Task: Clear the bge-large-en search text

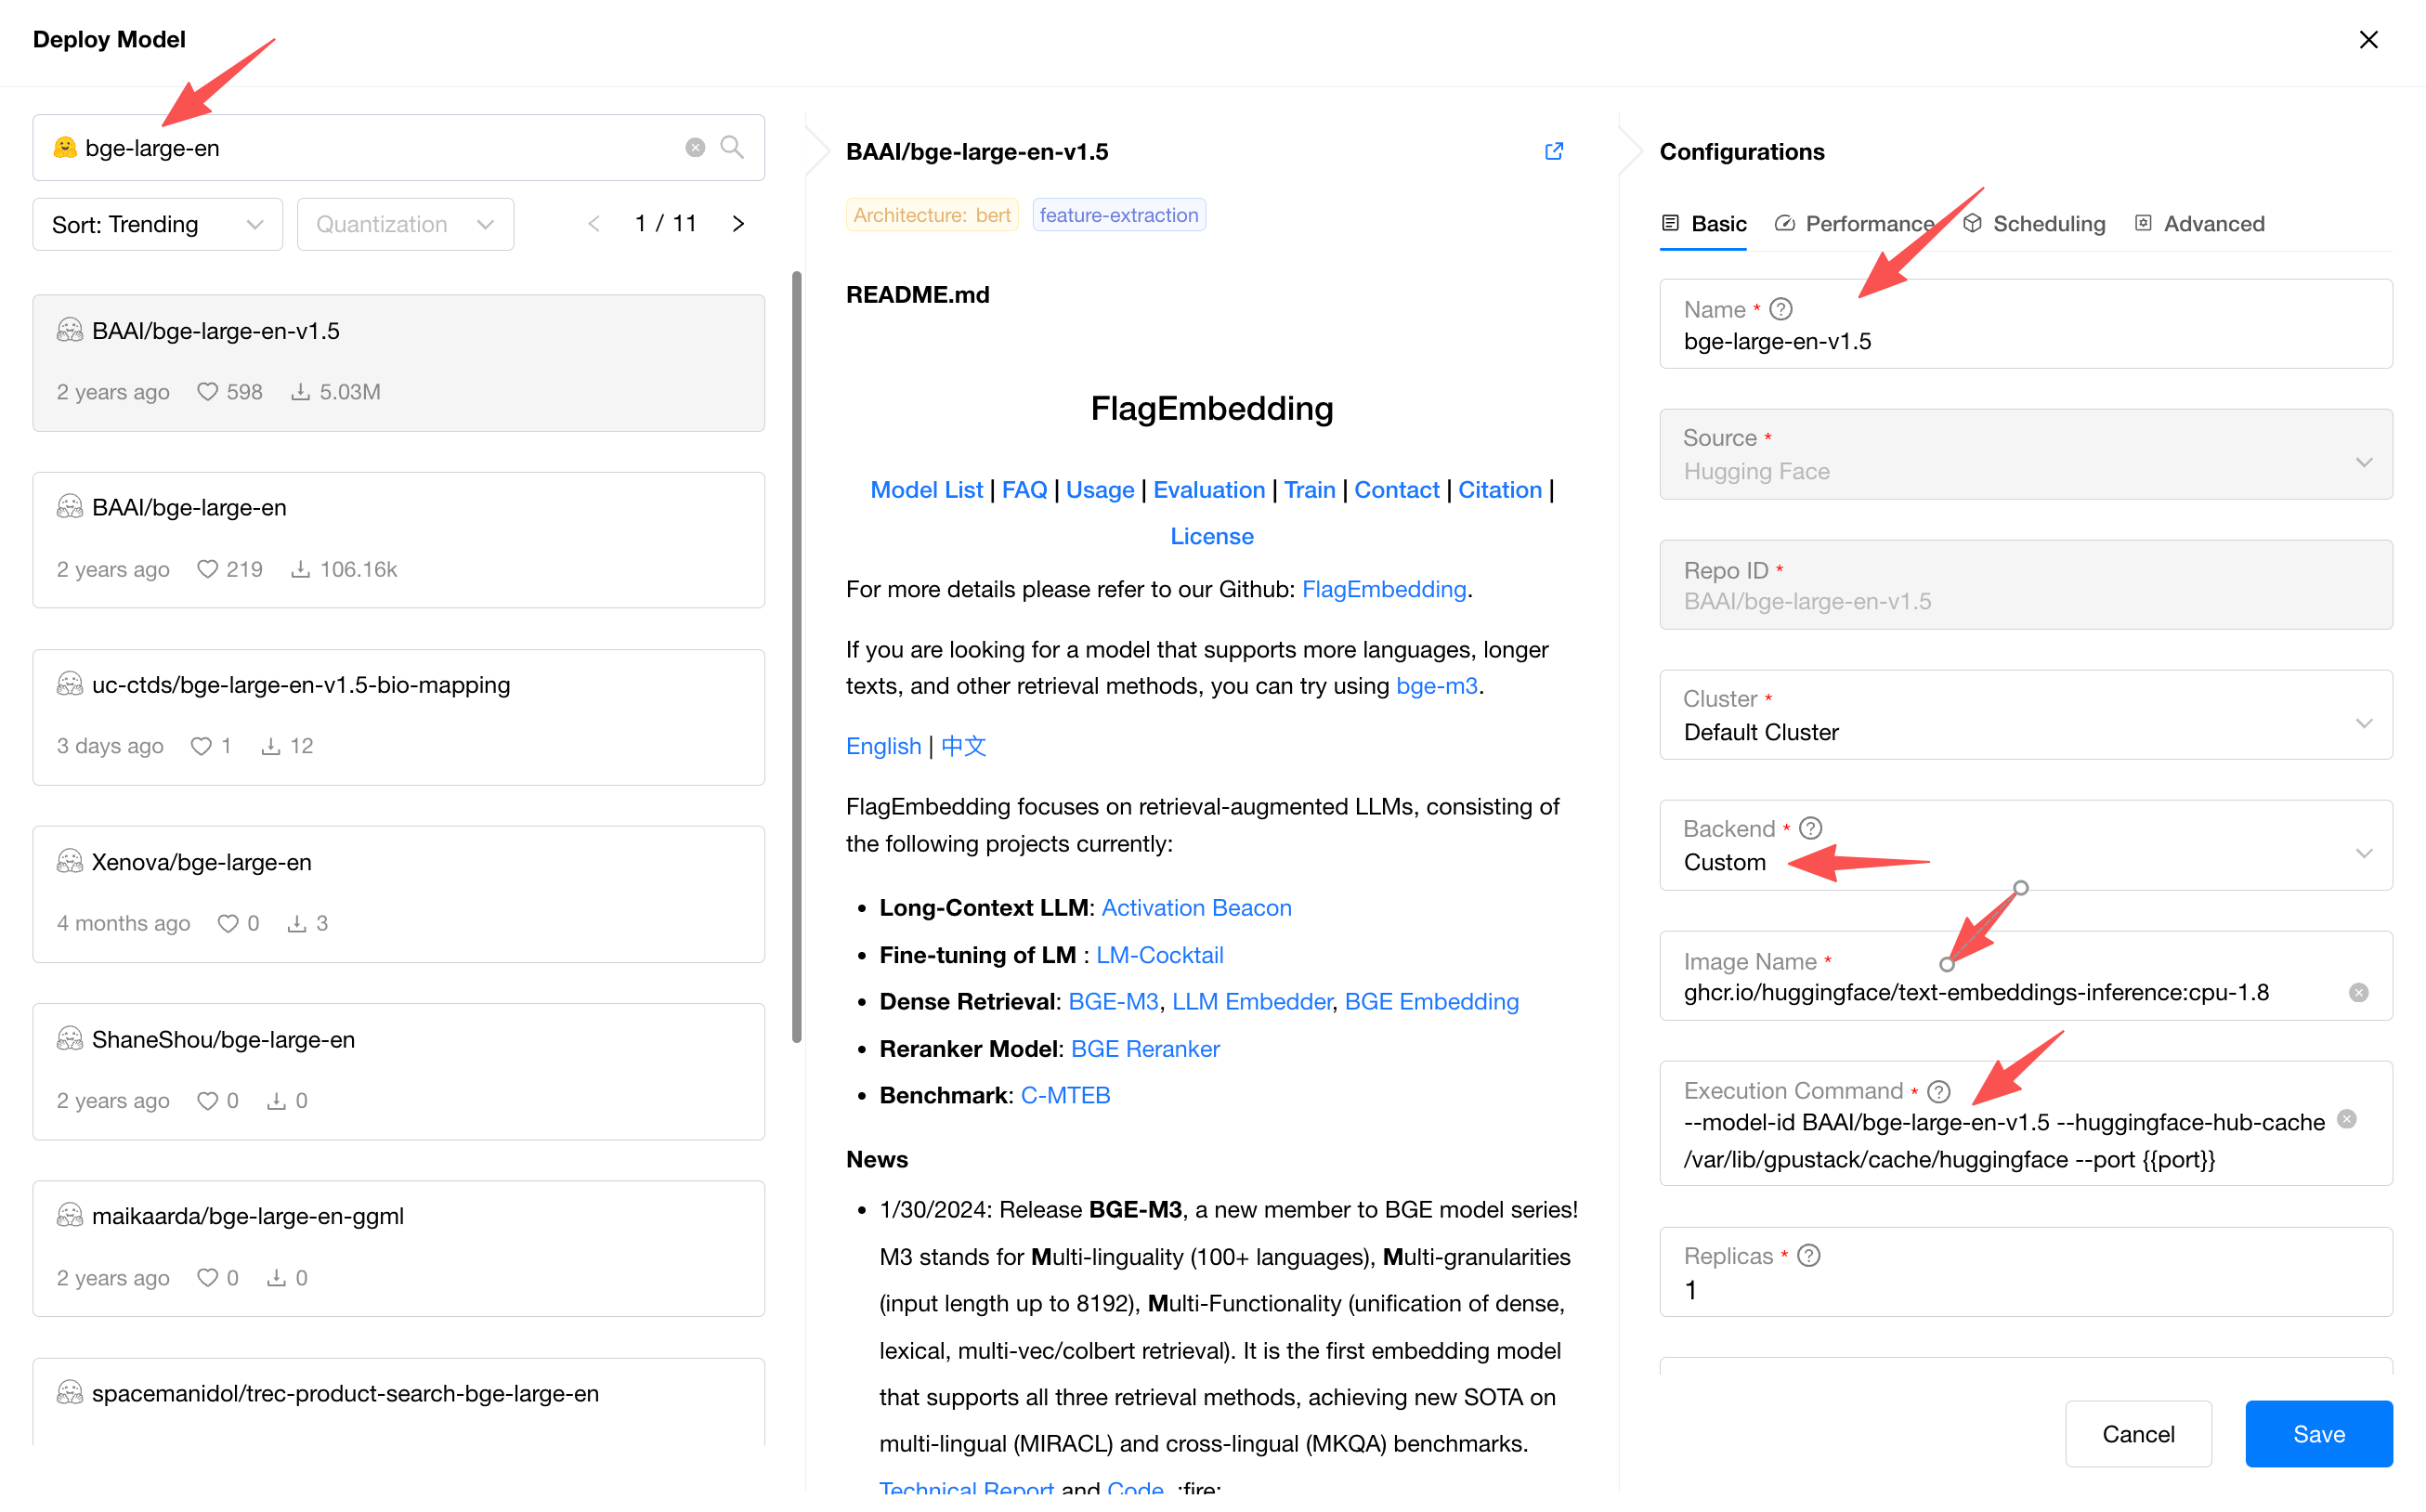Action: (x=695, y=147)
